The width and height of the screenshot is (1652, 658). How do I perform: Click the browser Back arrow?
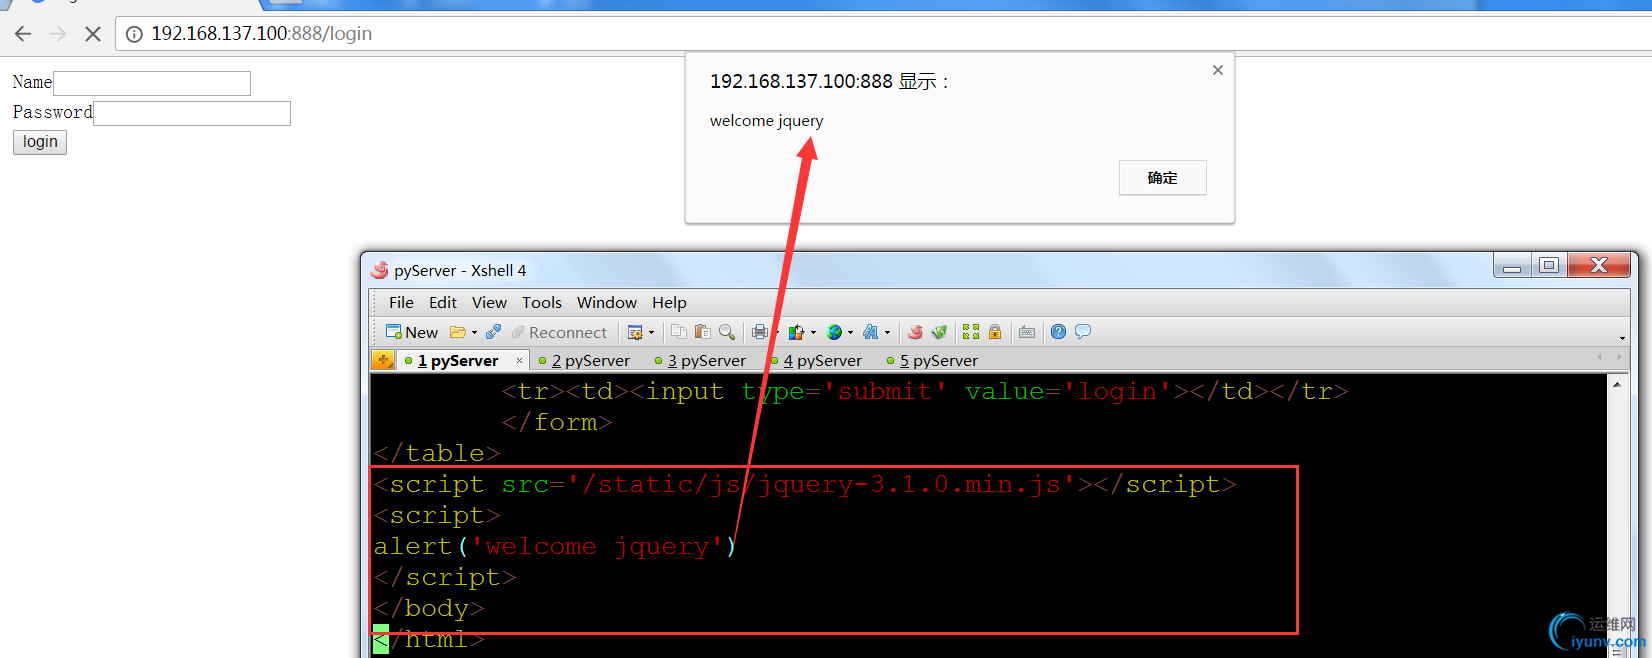point(23,34)
